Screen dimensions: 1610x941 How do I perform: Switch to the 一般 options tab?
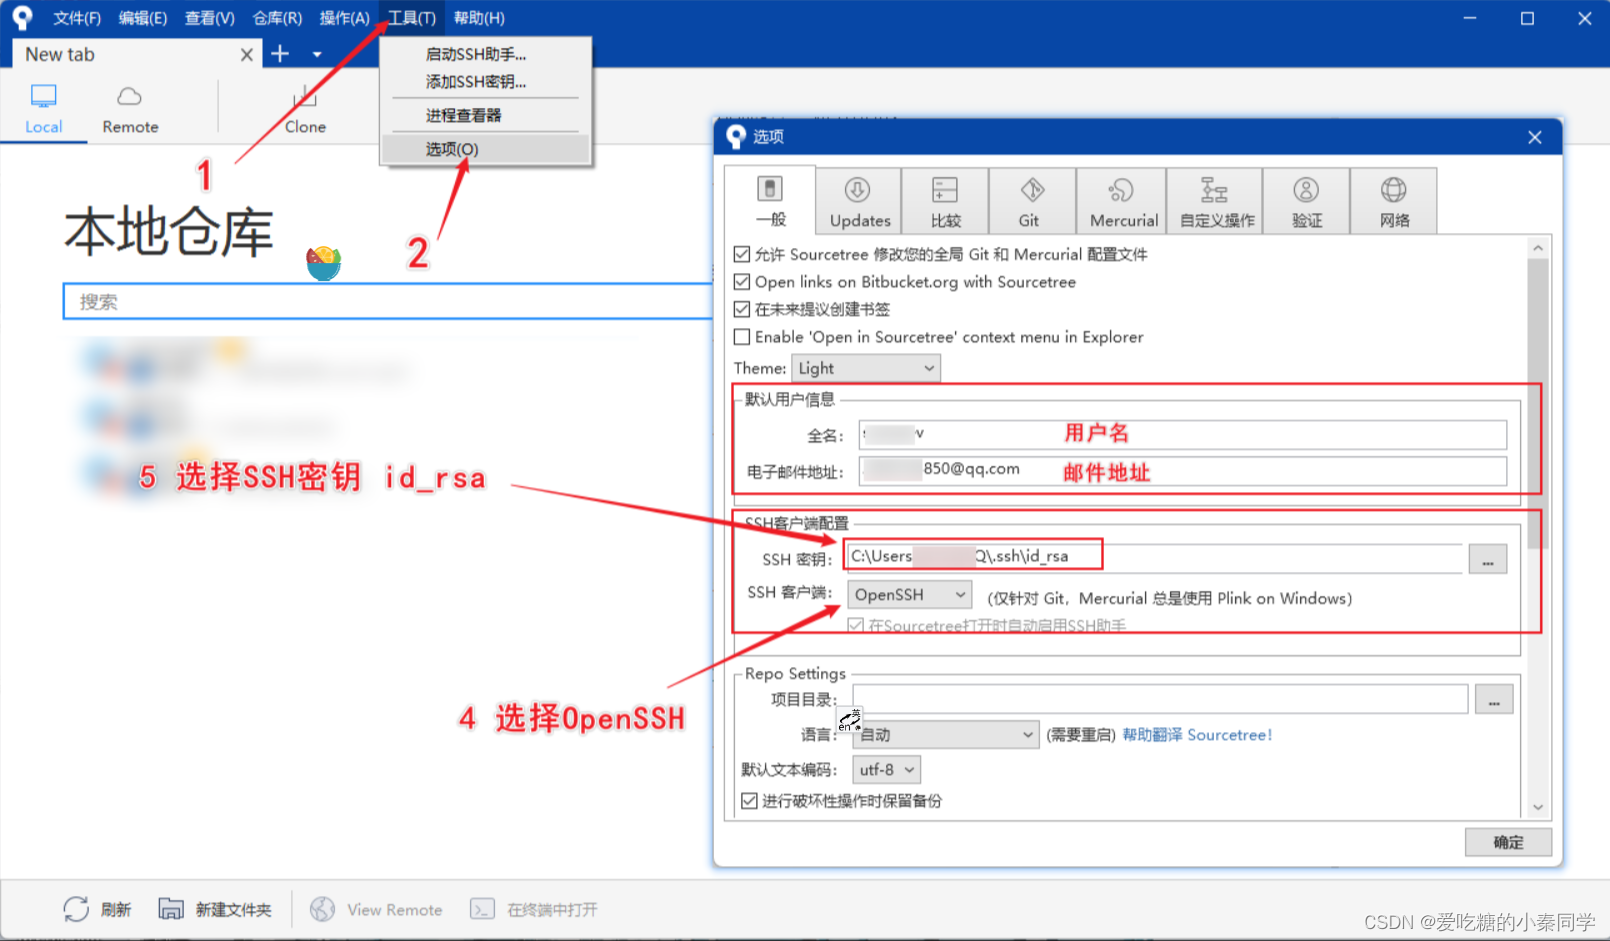[770, 200]
